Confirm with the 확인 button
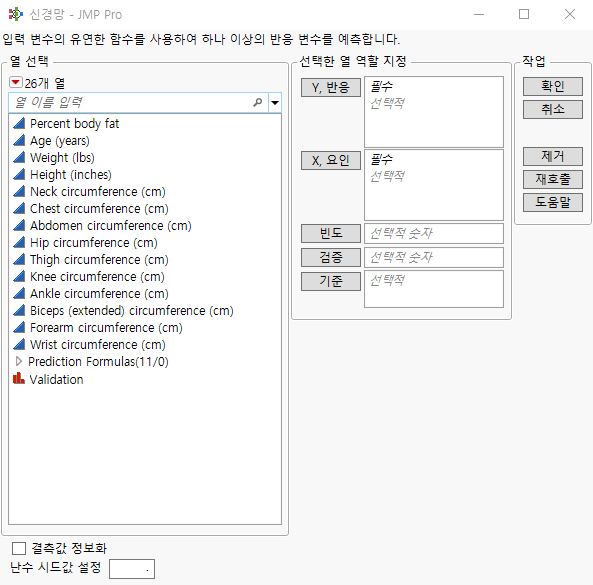Image resolution: width=593 pixels, height=585 pixels. (553, 87)
